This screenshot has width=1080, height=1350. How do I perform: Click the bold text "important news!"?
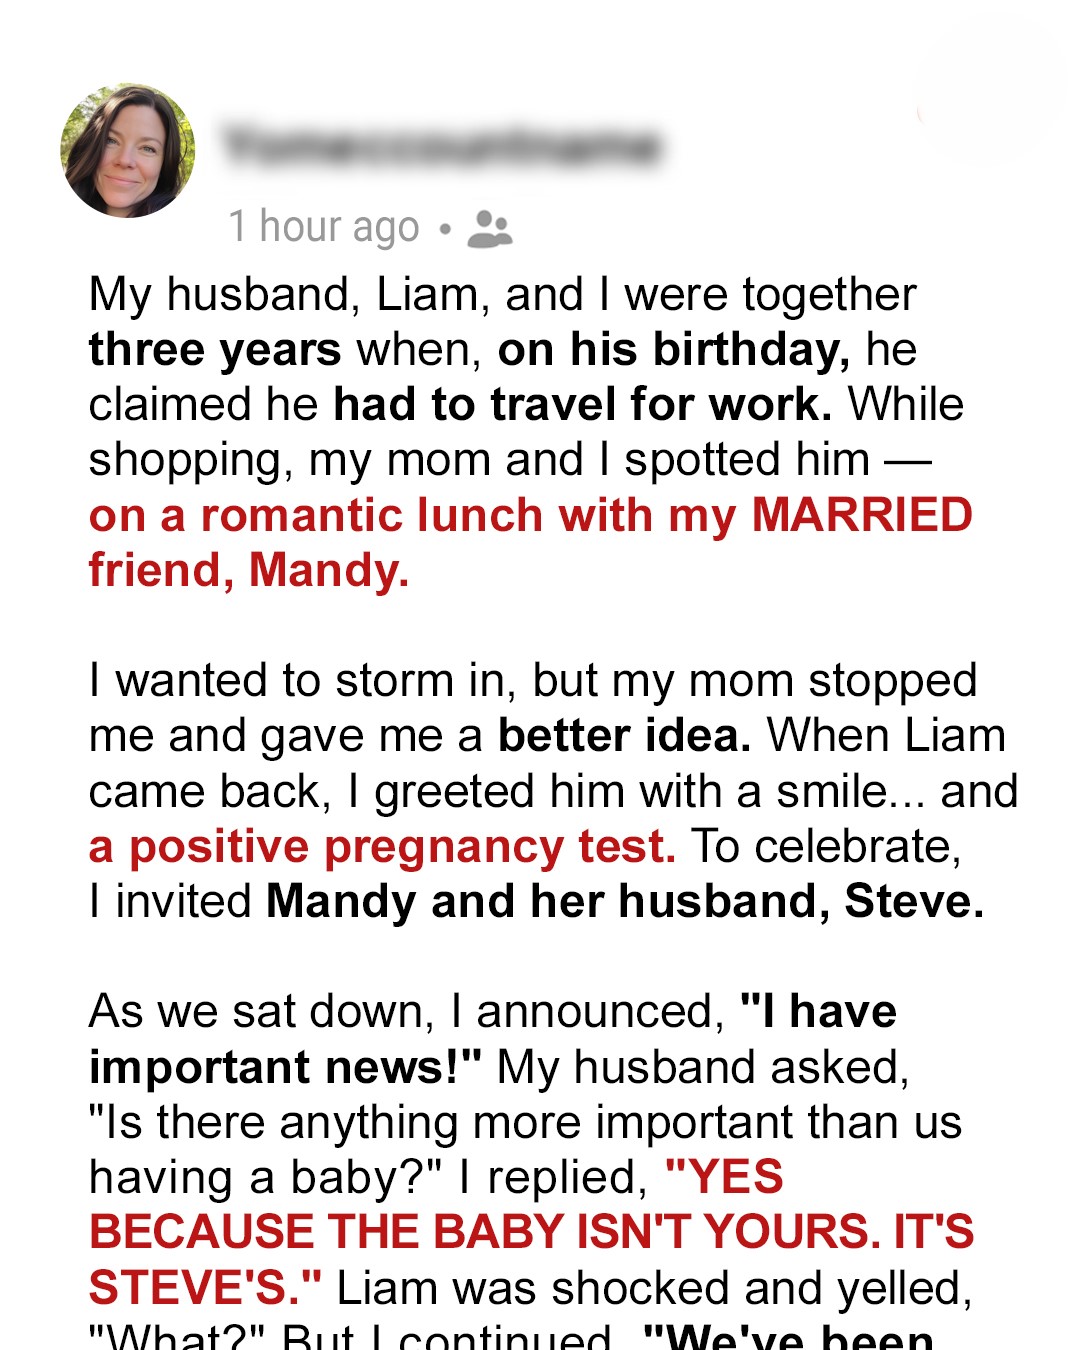point(285,1068)
